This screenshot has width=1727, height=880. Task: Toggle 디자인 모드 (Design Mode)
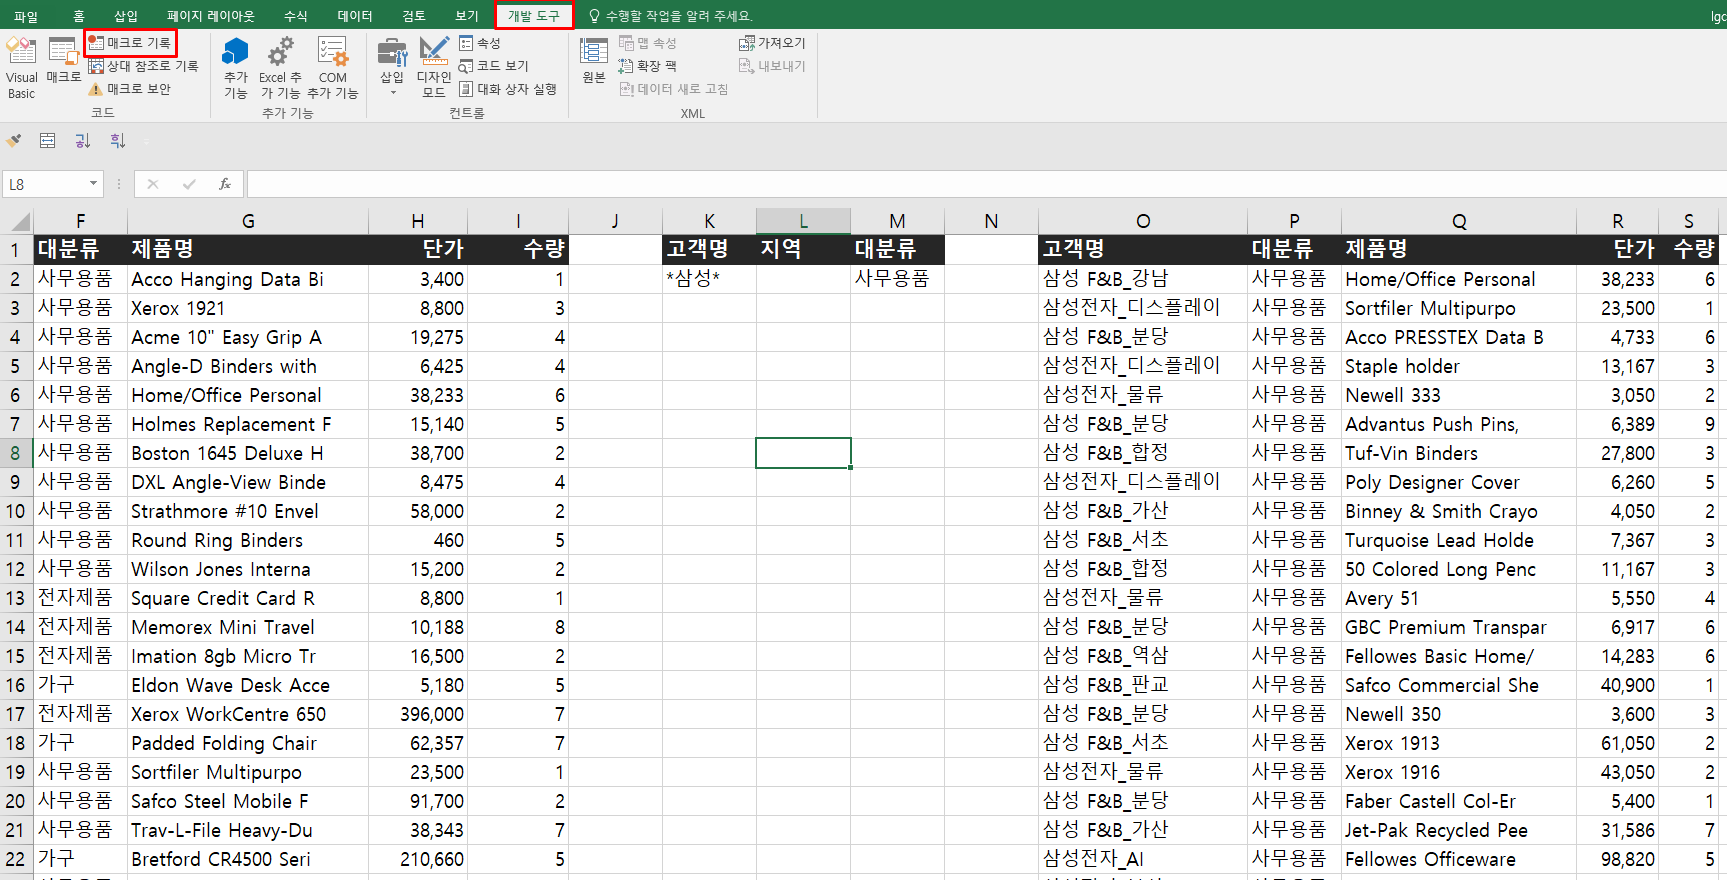(434, 68)
